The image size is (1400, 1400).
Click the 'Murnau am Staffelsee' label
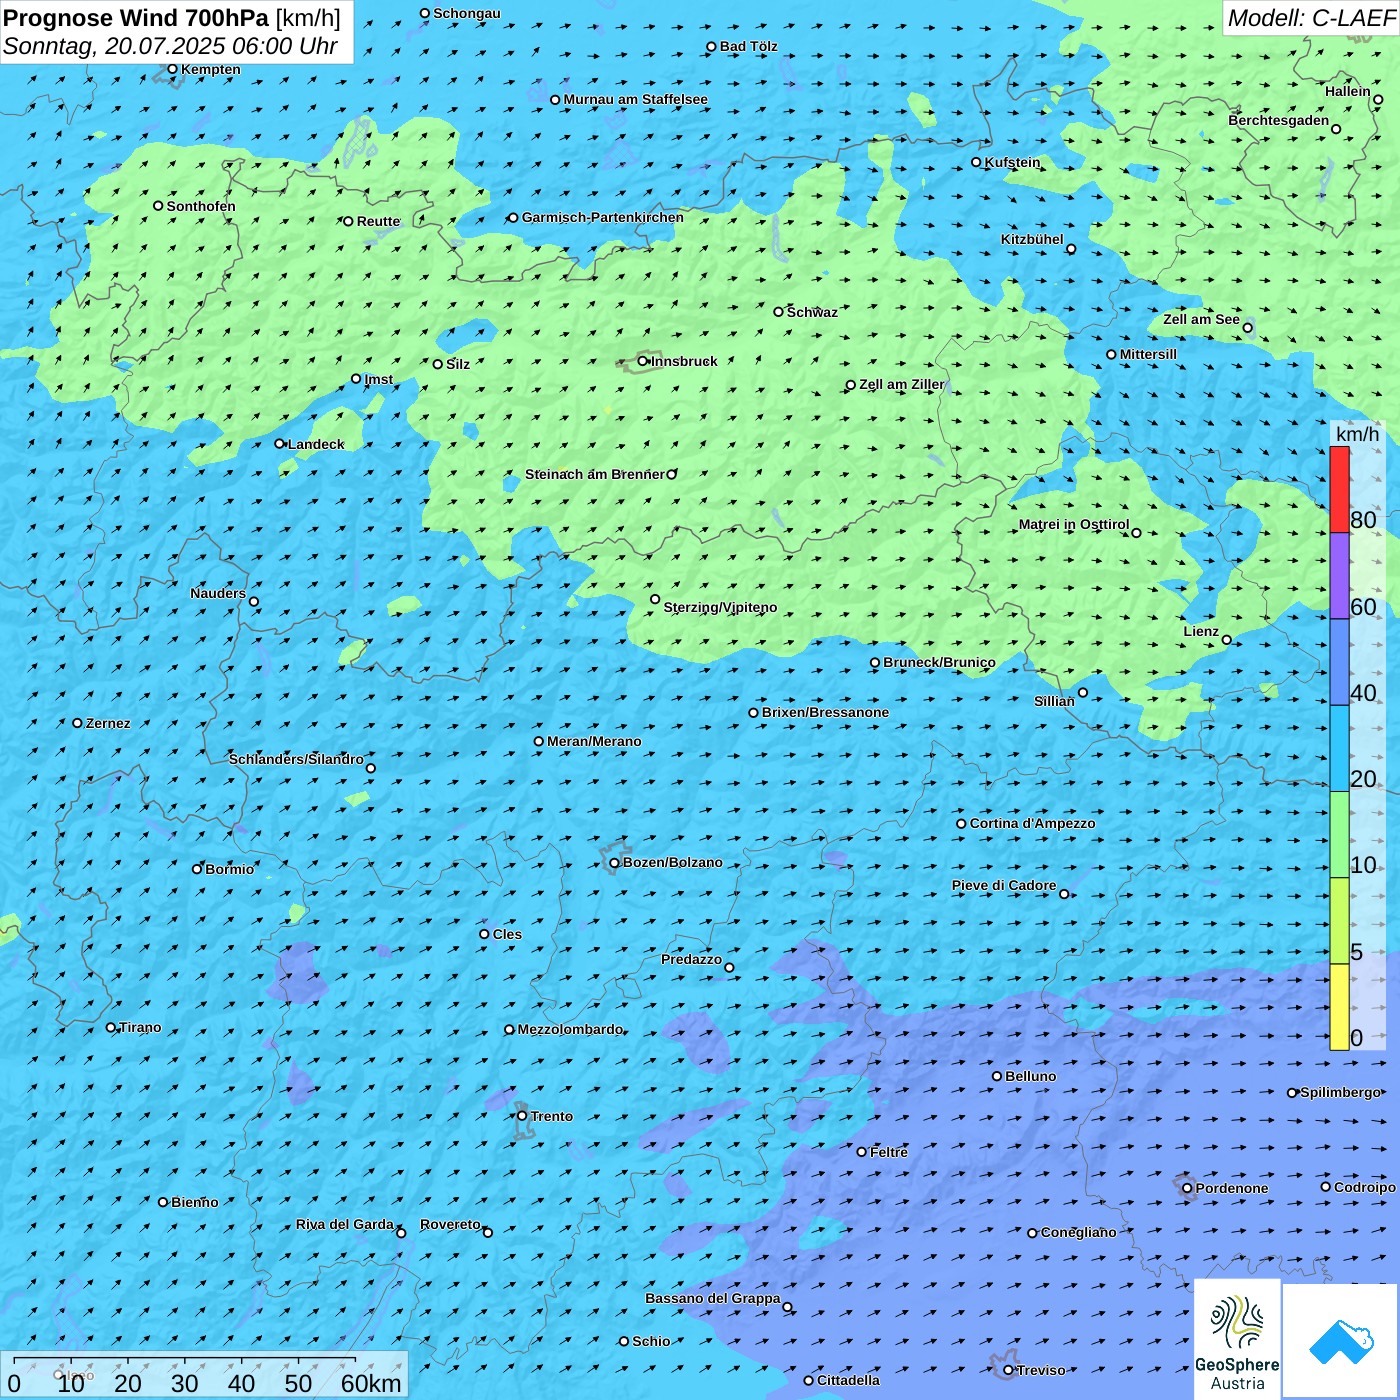636,99
